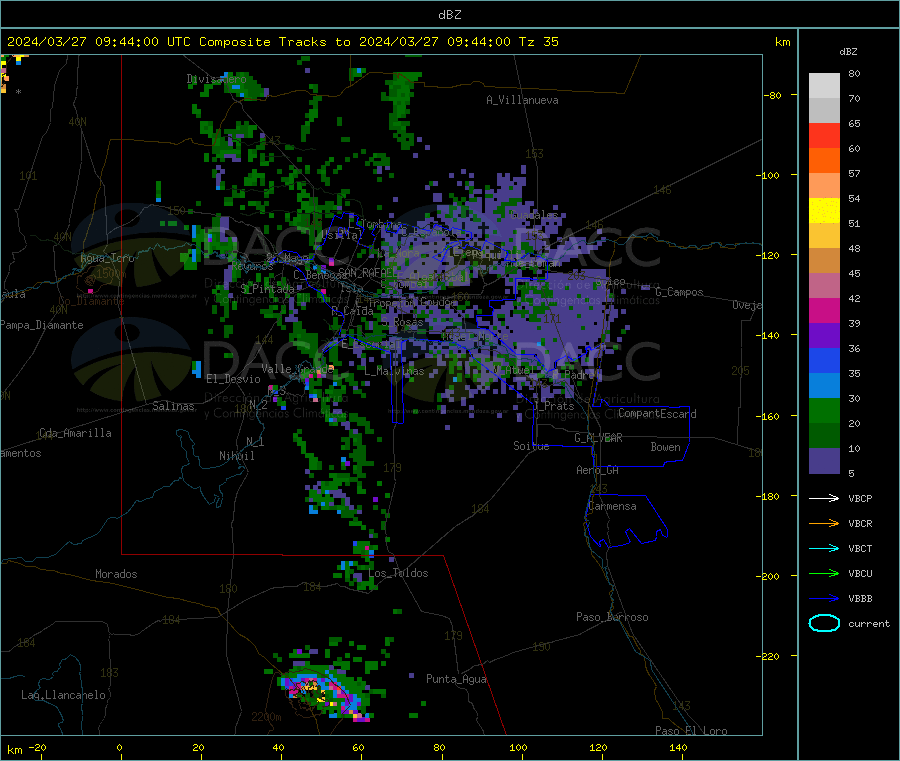The image size is (900, 761).
Task: Click the 'Paso_Barroso' map label
Action: coord(612,618)
